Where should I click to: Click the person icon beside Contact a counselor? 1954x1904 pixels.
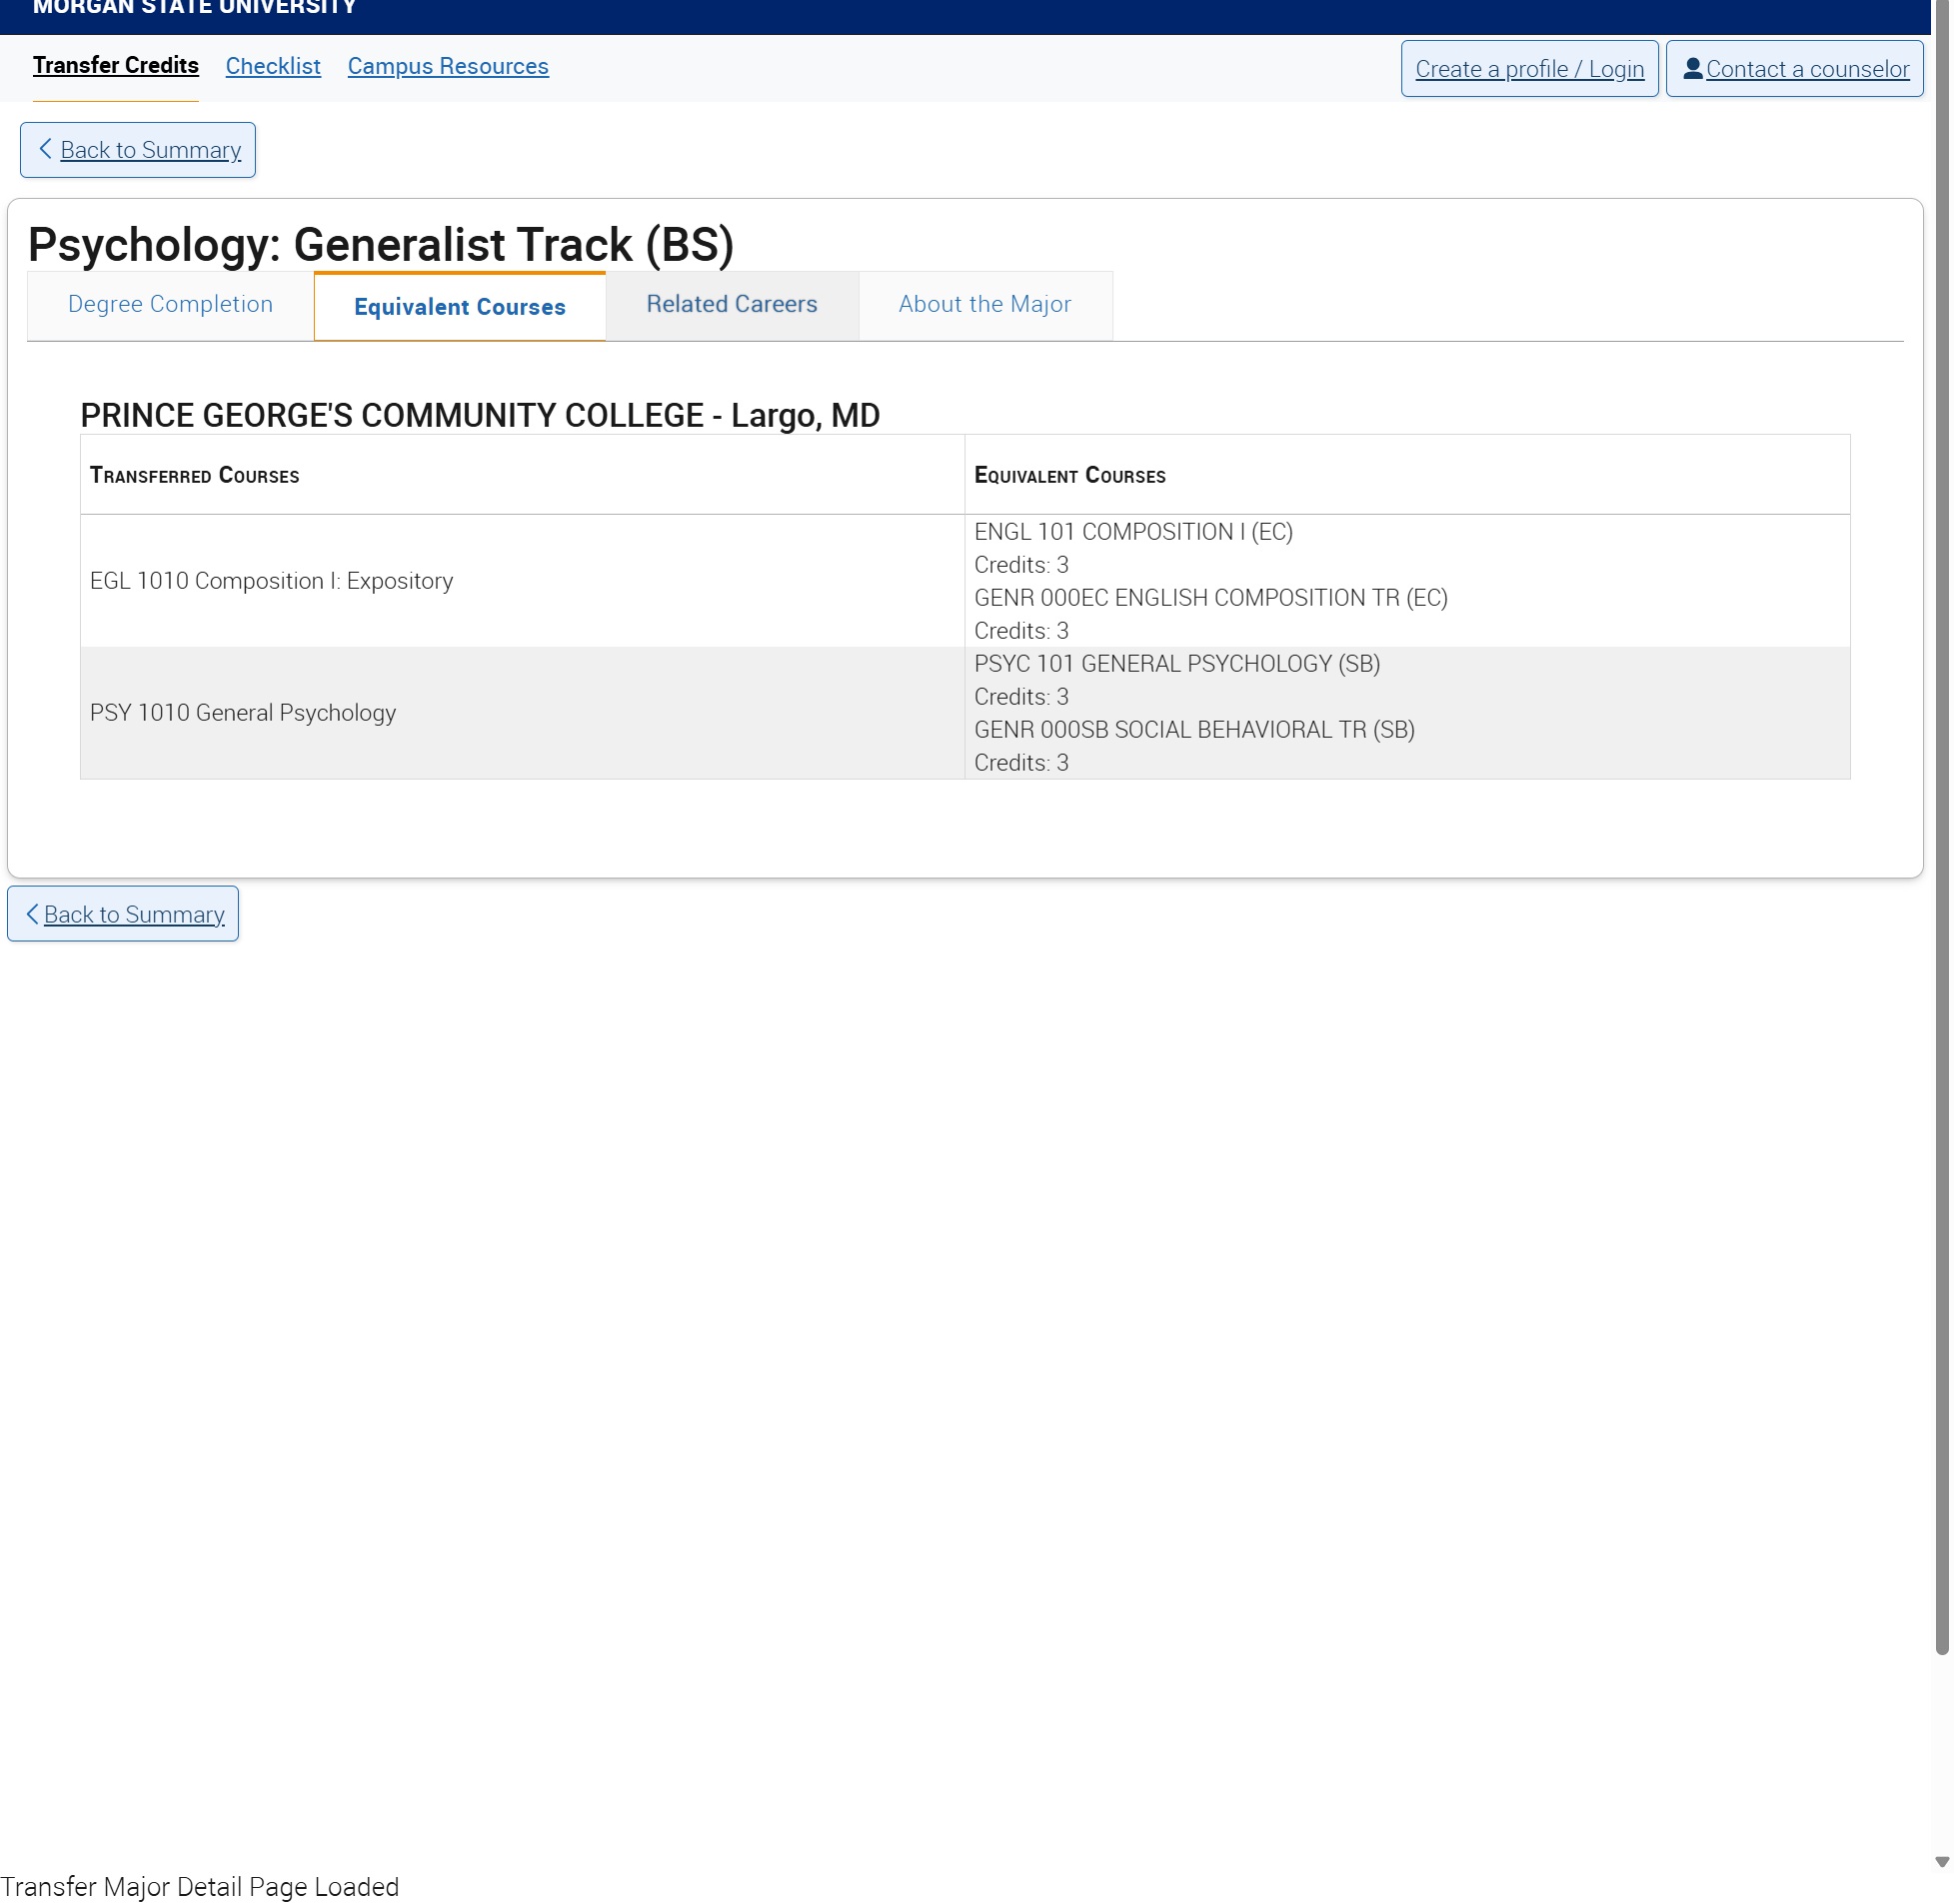[x=1692, y=68]
